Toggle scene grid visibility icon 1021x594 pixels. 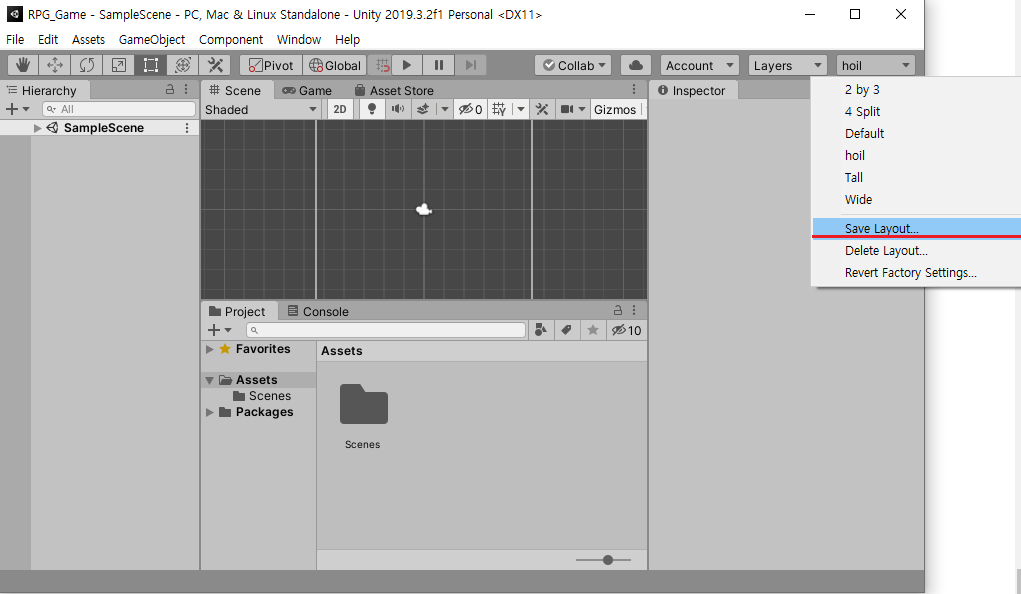click(x=499, y=109)
